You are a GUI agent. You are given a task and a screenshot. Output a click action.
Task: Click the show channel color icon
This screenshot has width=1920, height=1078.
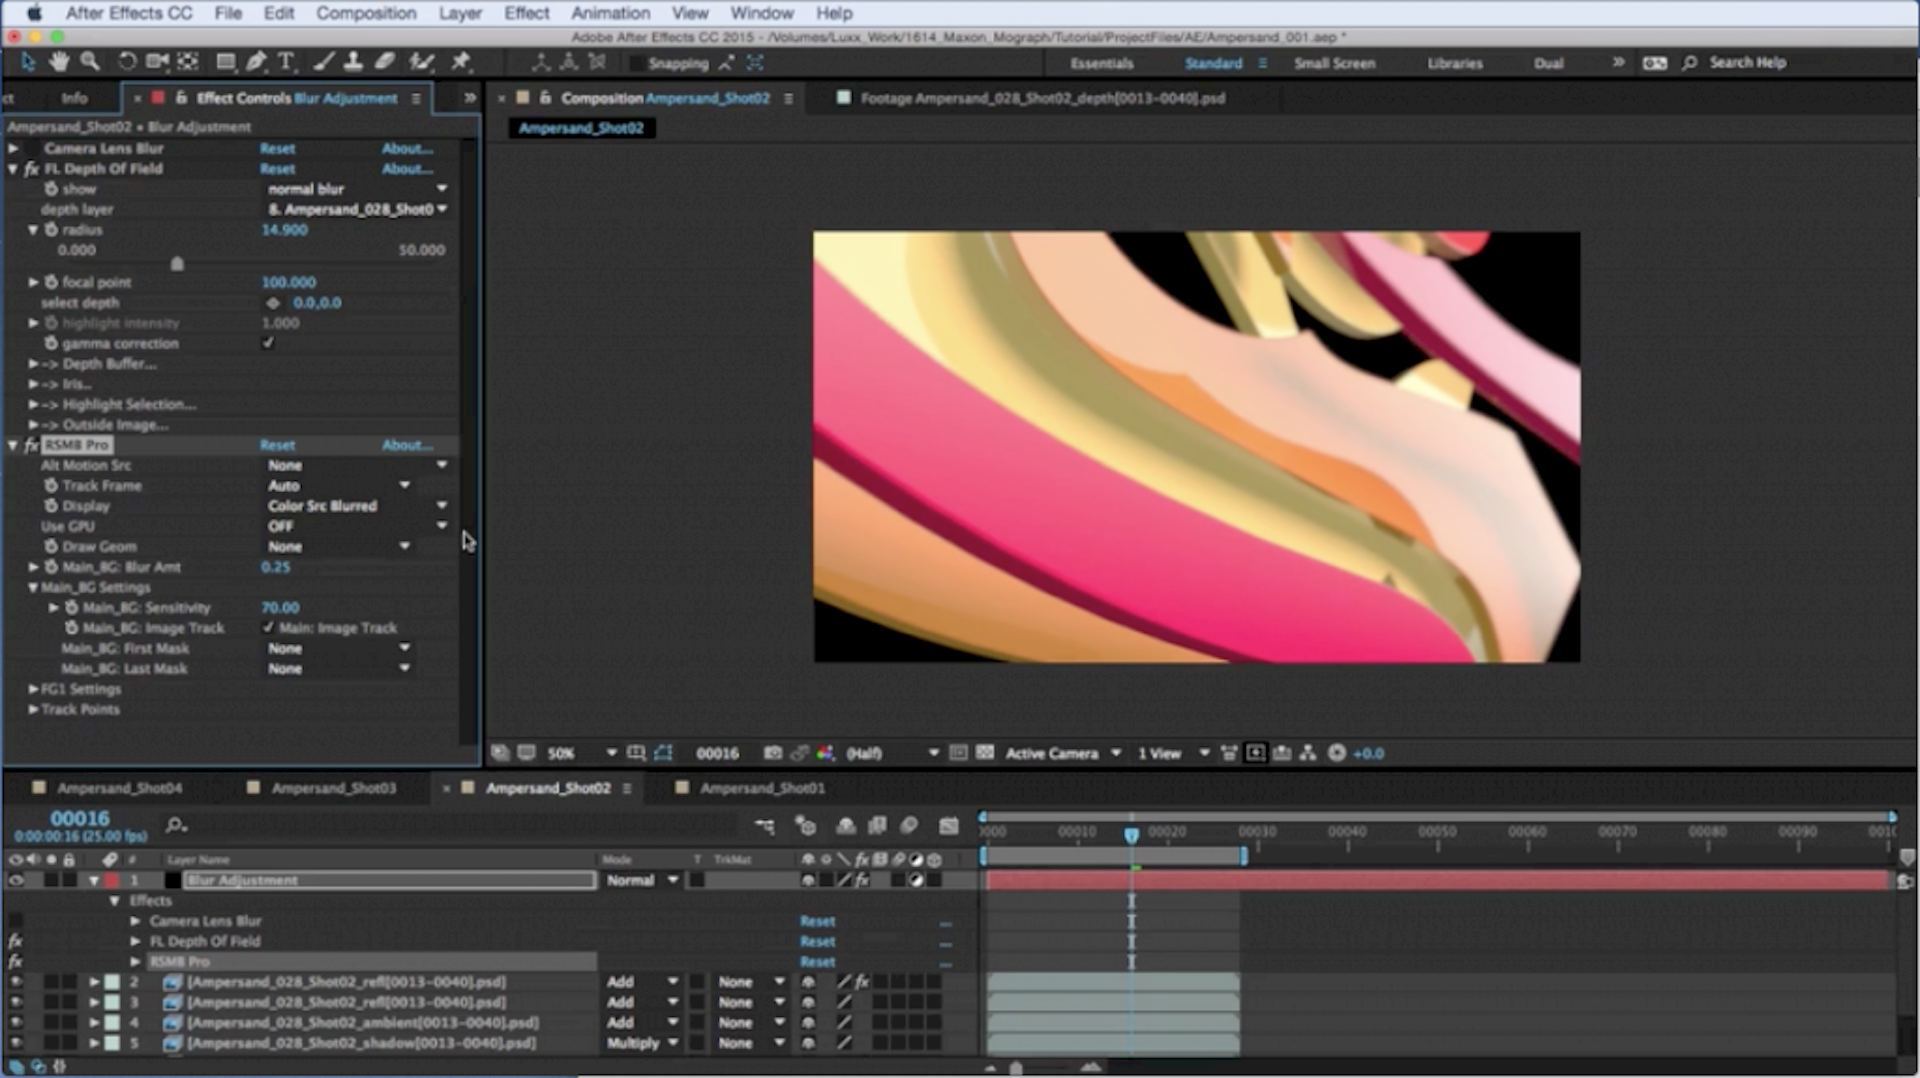(x=826, y=753)
